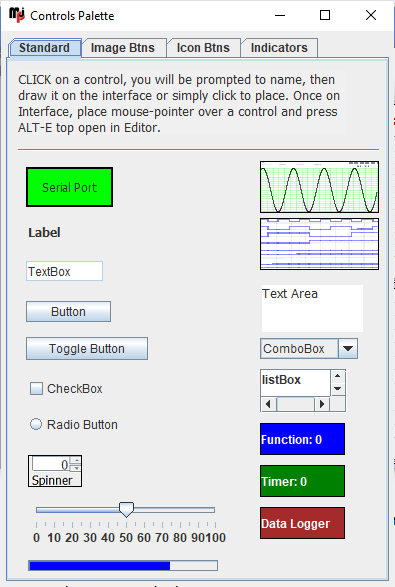The width and height of the screenshot is (395, 587).
Task: Tick the CheckBox control
Action: 36,389
